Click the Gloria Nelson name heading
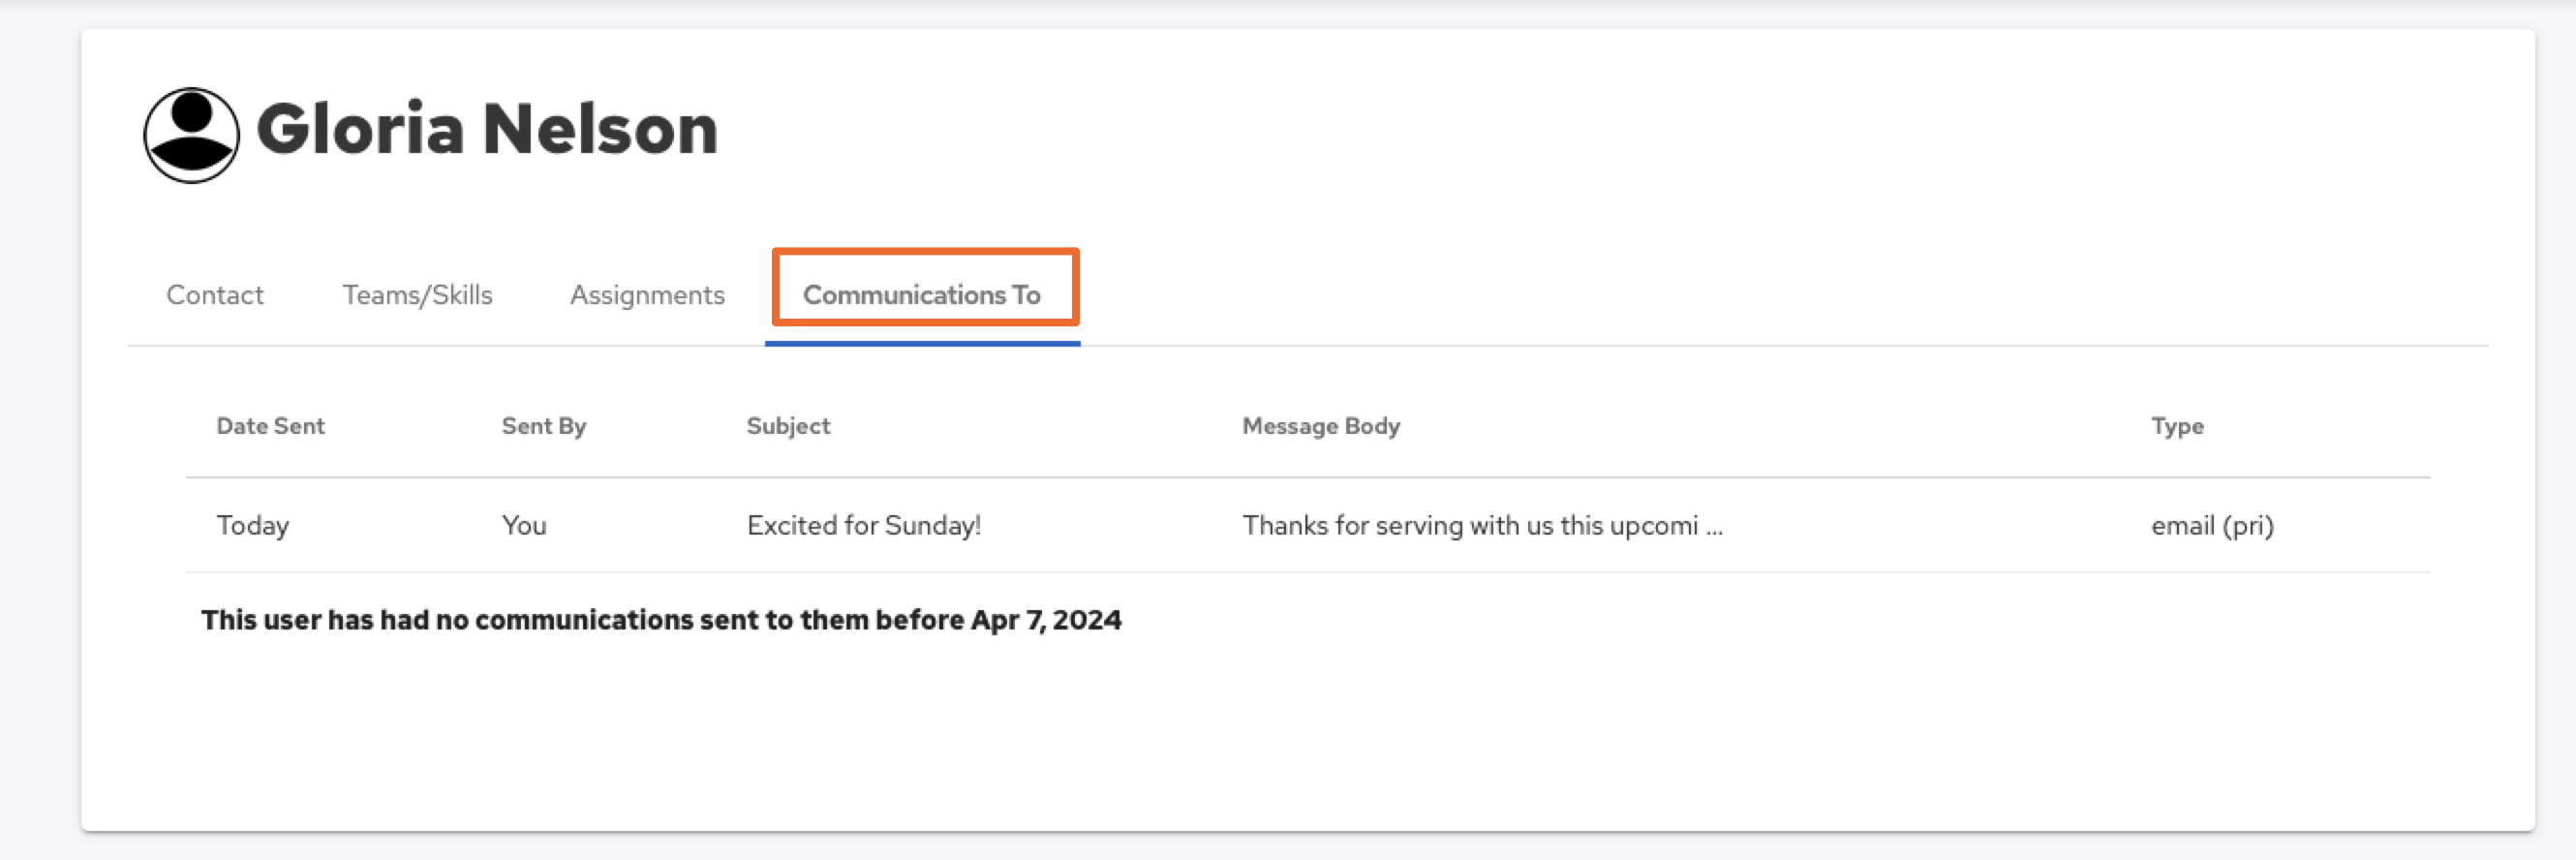The width and height of the screenshot is (2576, 860). coord(487,130)
